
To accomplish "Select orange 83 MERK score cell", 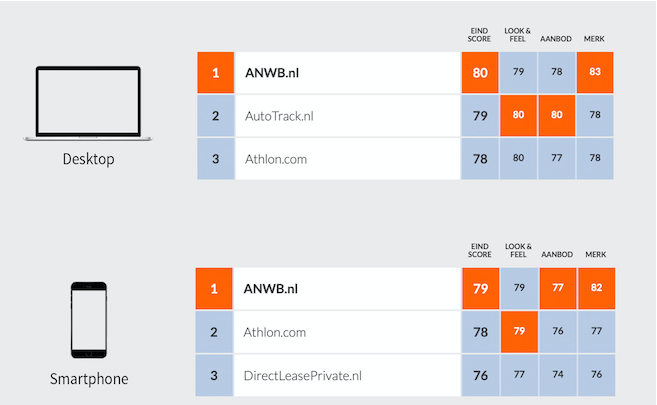I will [x=595, y=72].
